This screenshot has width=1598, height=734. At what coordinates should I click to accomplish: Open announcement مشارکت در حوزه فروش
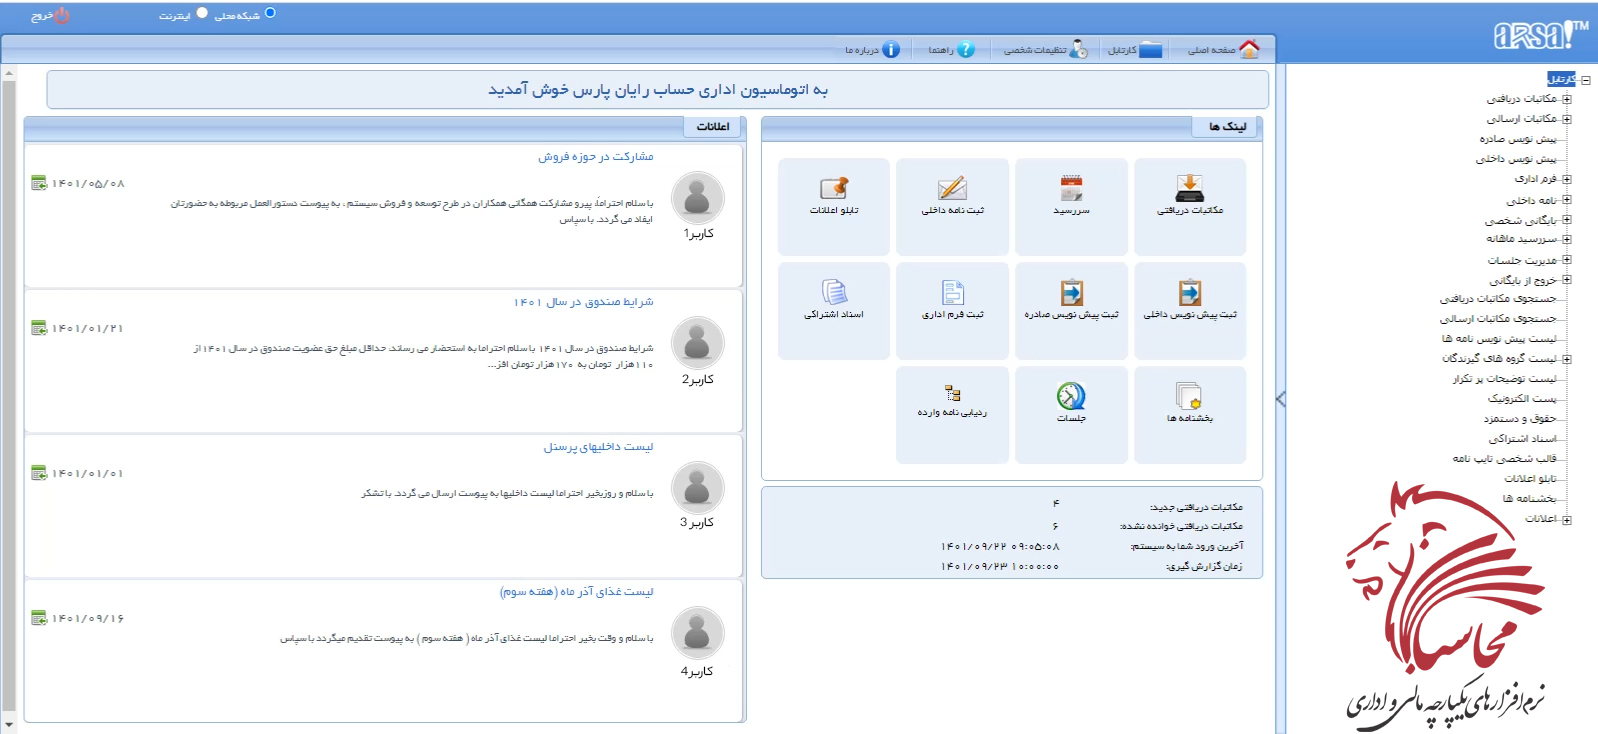click(596, 157)
